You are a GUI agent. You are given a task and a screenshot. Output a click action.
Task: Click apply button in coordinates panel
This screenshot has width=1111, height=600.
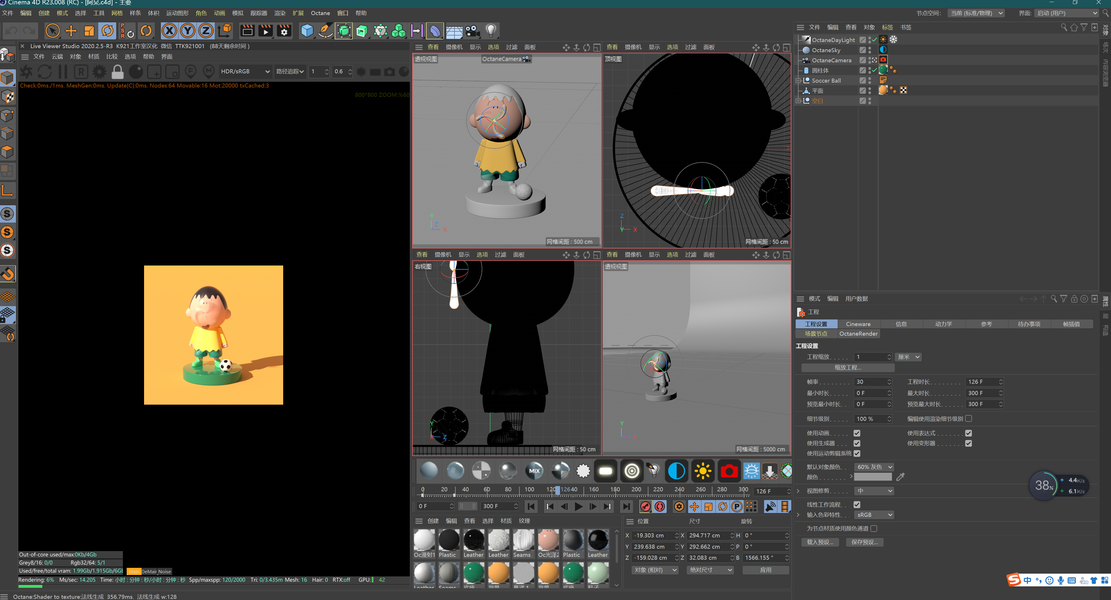click(x=765, y=570)
